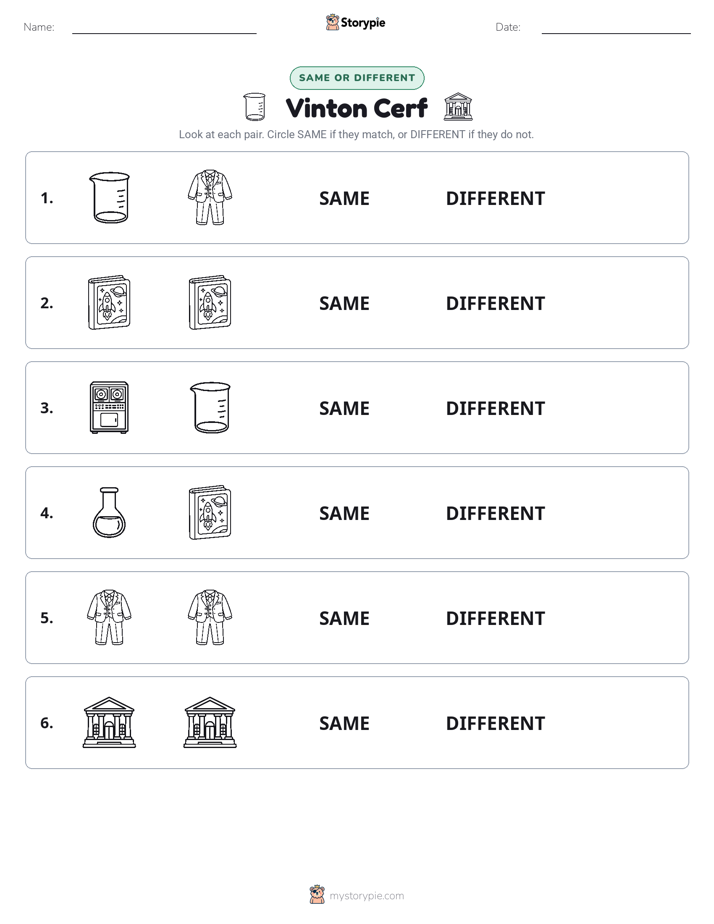Click the round flask icon in row 4
Image resolution: width=714 pixels, height=924 pixels.
(109, 513)
